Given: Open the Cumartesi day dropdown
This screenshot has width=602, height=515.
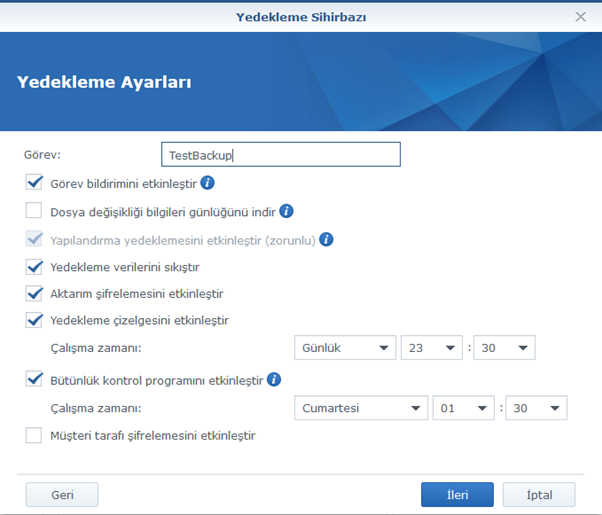Looking at the screenshot, I should pyautogui.click(x=361, y=408).
